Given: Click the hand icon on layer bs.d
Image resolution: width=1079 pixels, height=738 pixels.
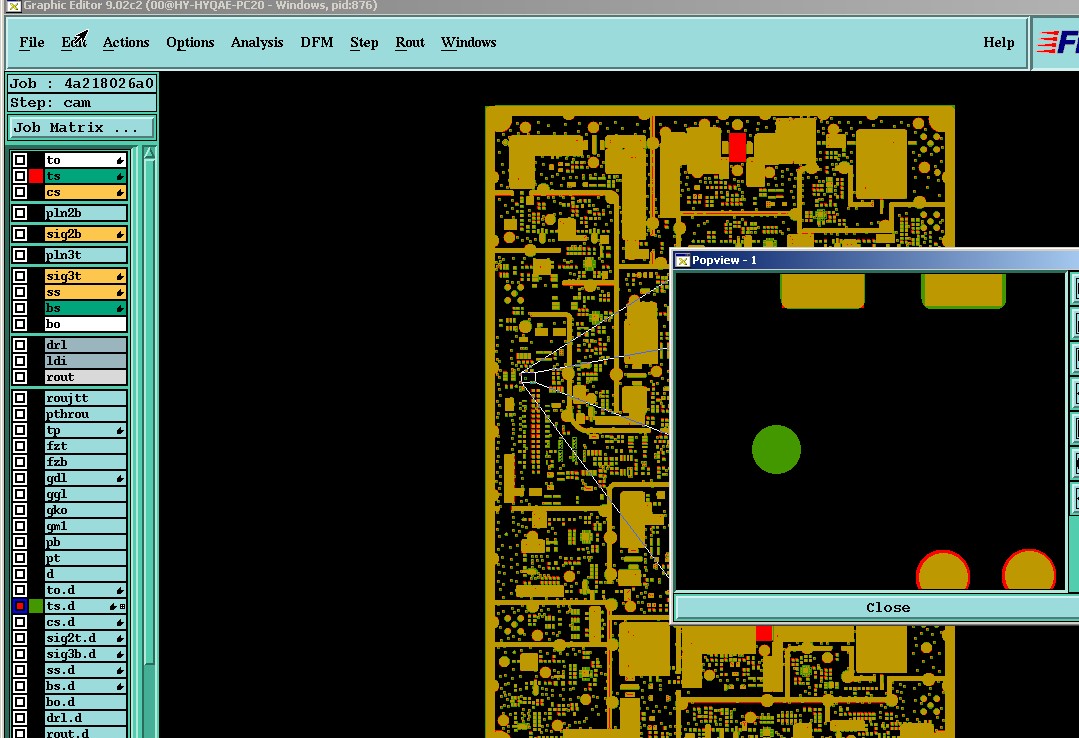Looking at the screenshot, I should (120, 686).
